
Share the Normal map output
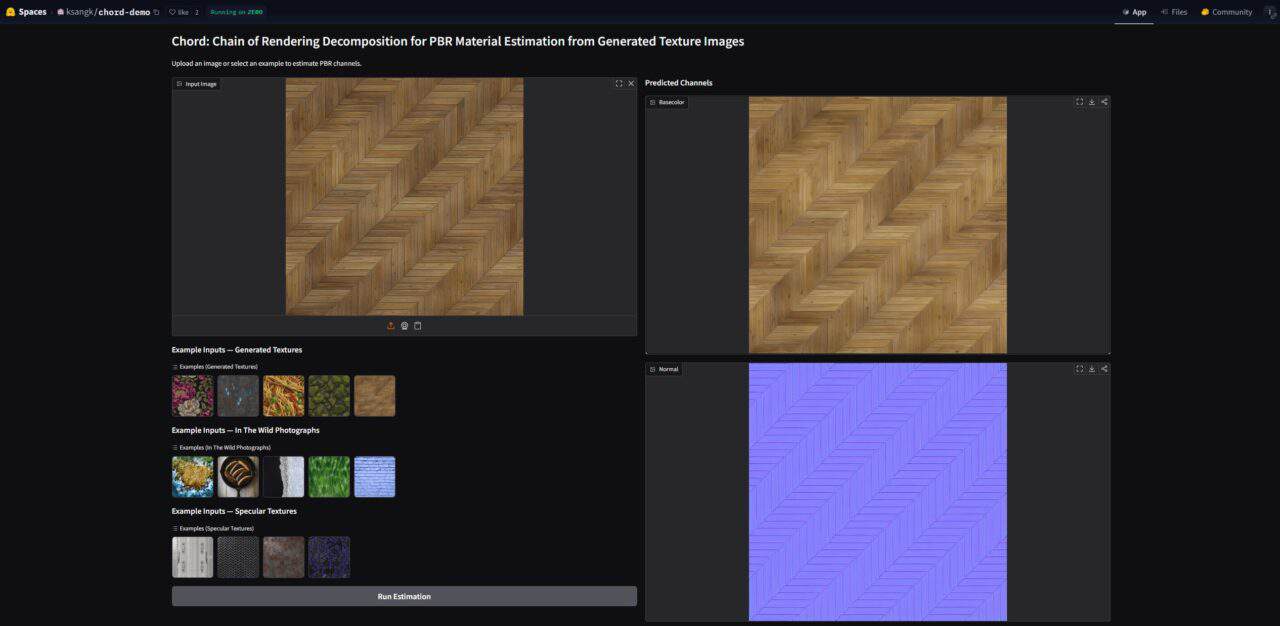[x=1104, y=369]
